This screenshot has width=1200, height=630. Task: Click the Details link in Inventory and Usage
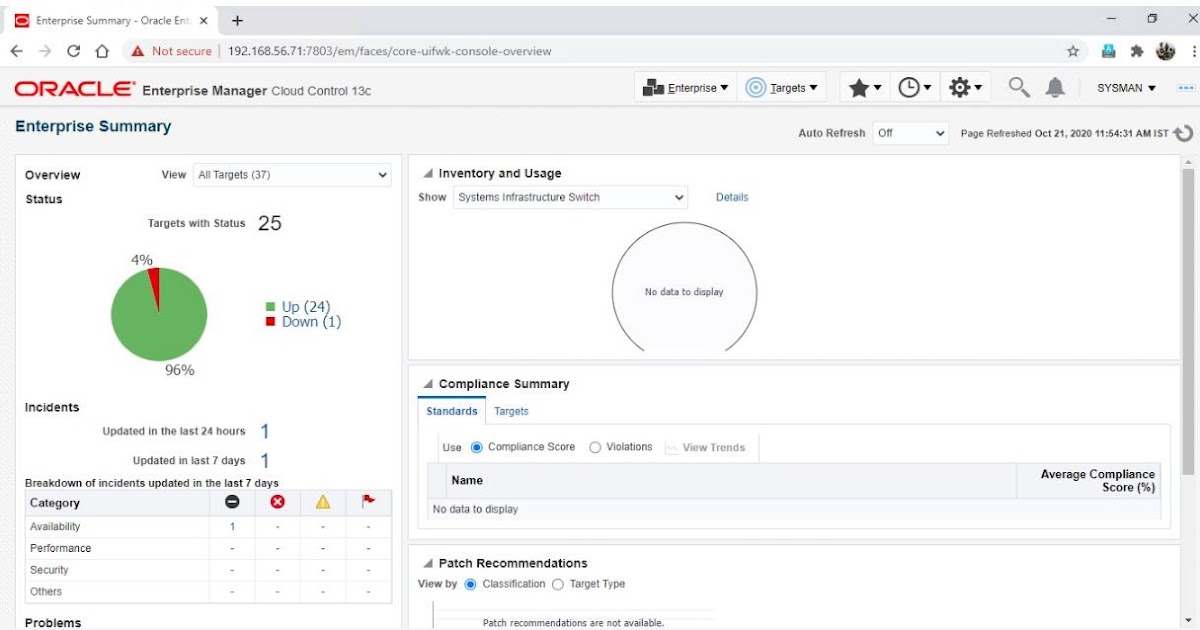(x=732, y=197)
